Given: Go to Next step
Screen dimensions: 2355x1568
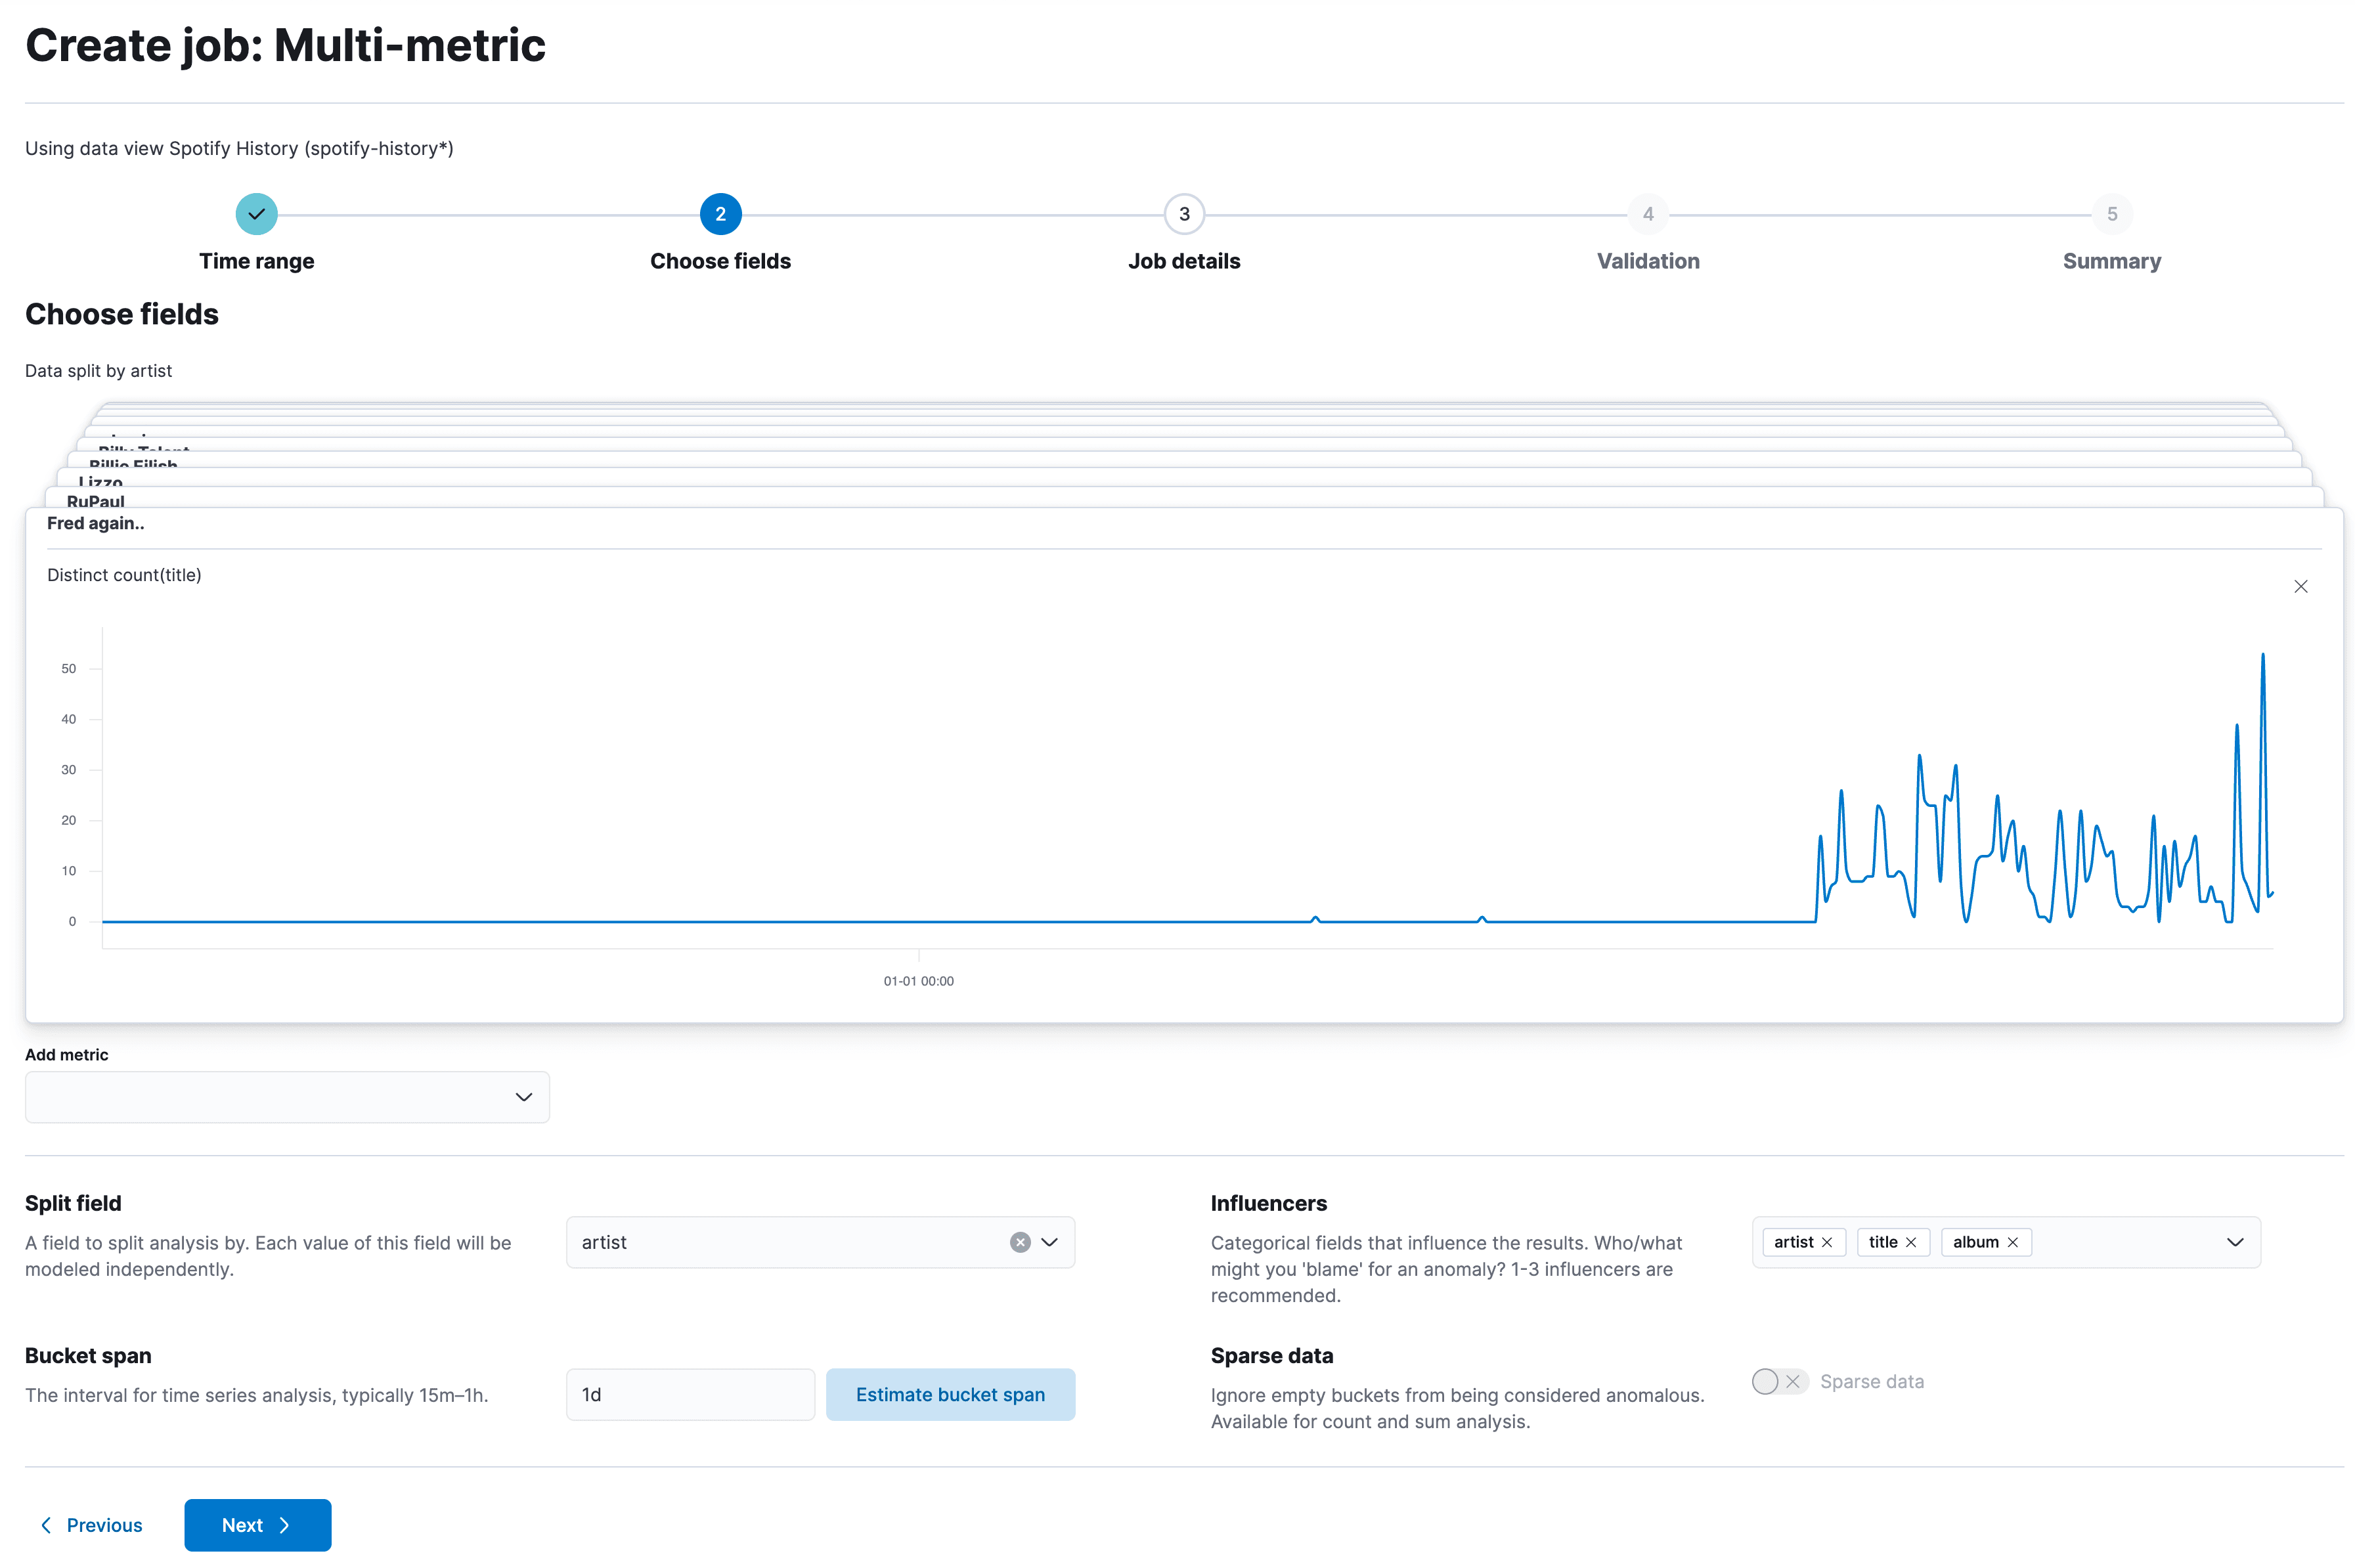Looking at the screenshot, I should [x=257, y=1524].
